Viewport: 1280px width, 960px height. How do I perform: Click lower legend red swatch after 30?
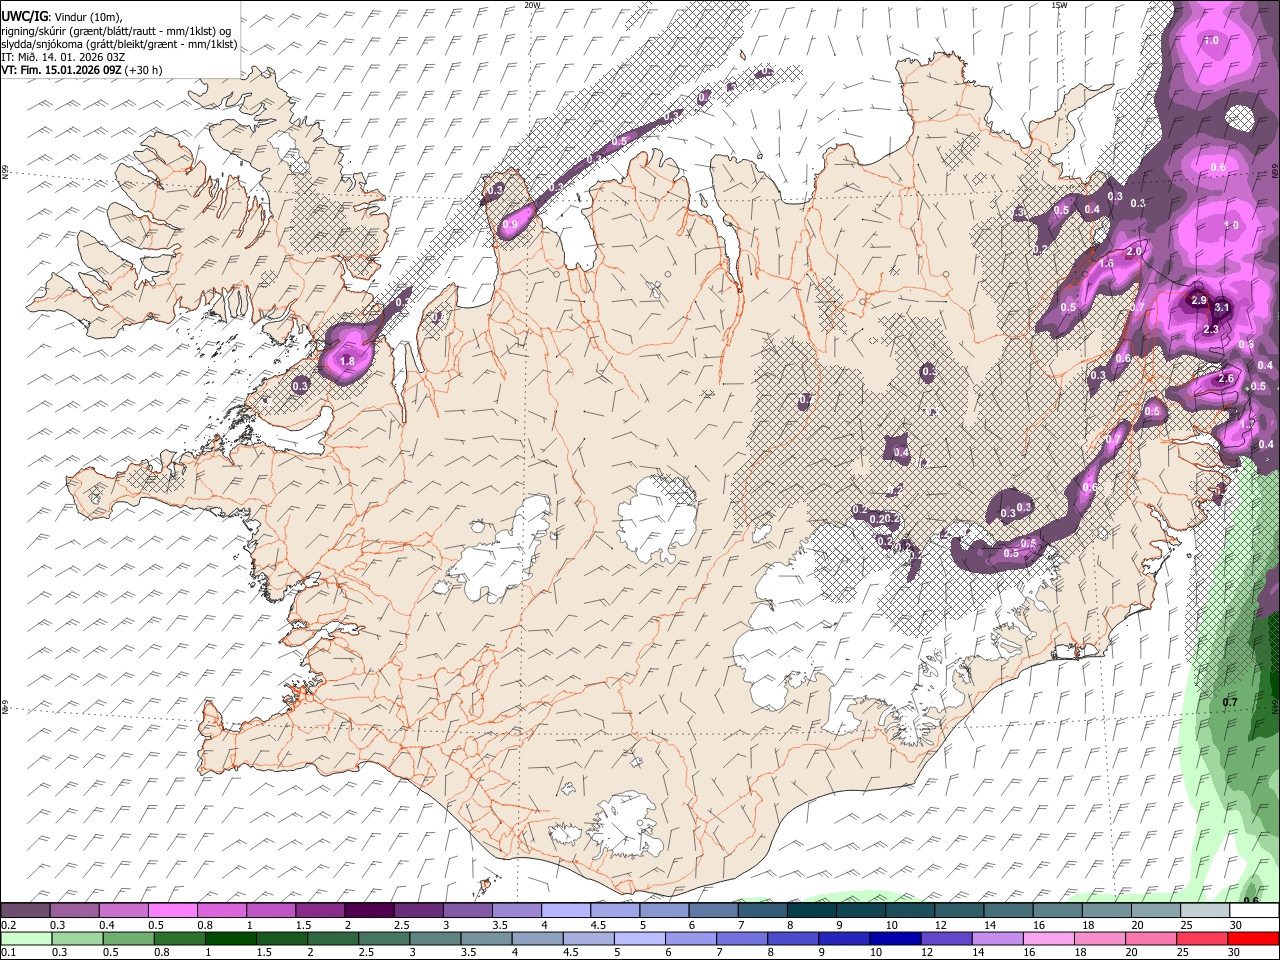click(x=1251, y=939)
